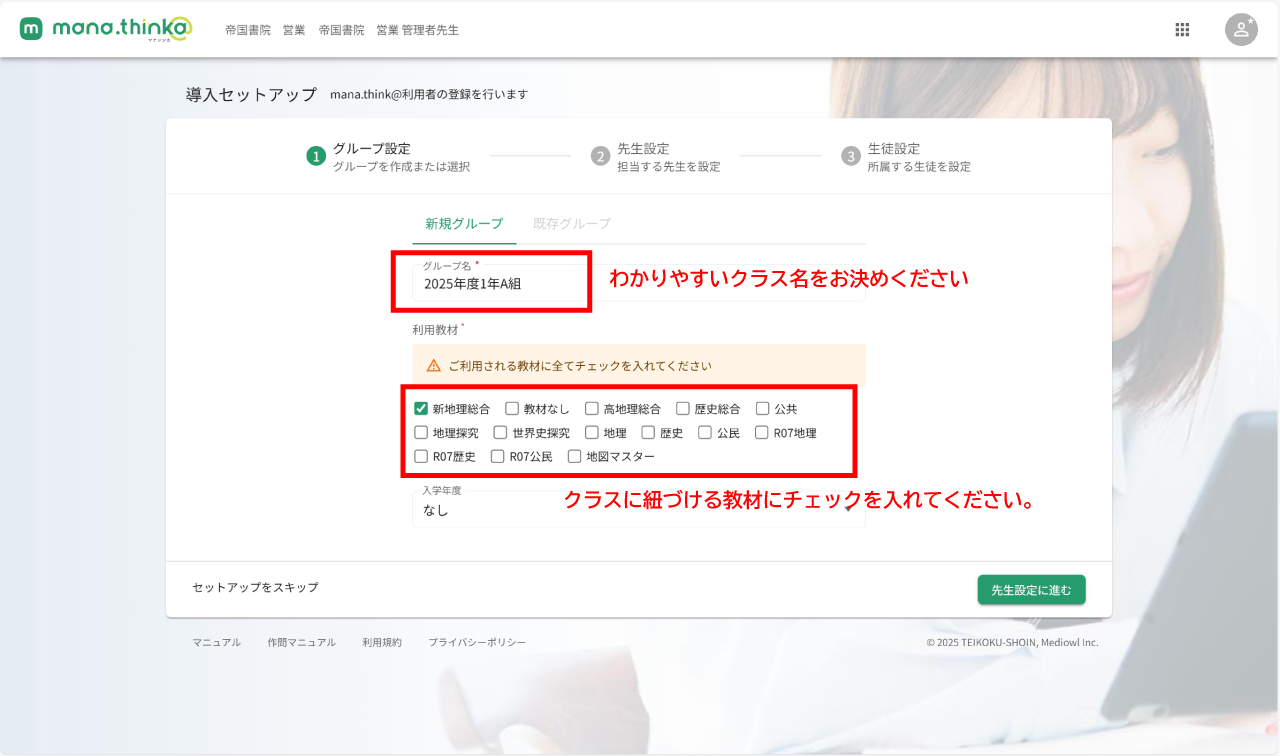Switch to the 既存グループ tab

[x=572, y=224]
